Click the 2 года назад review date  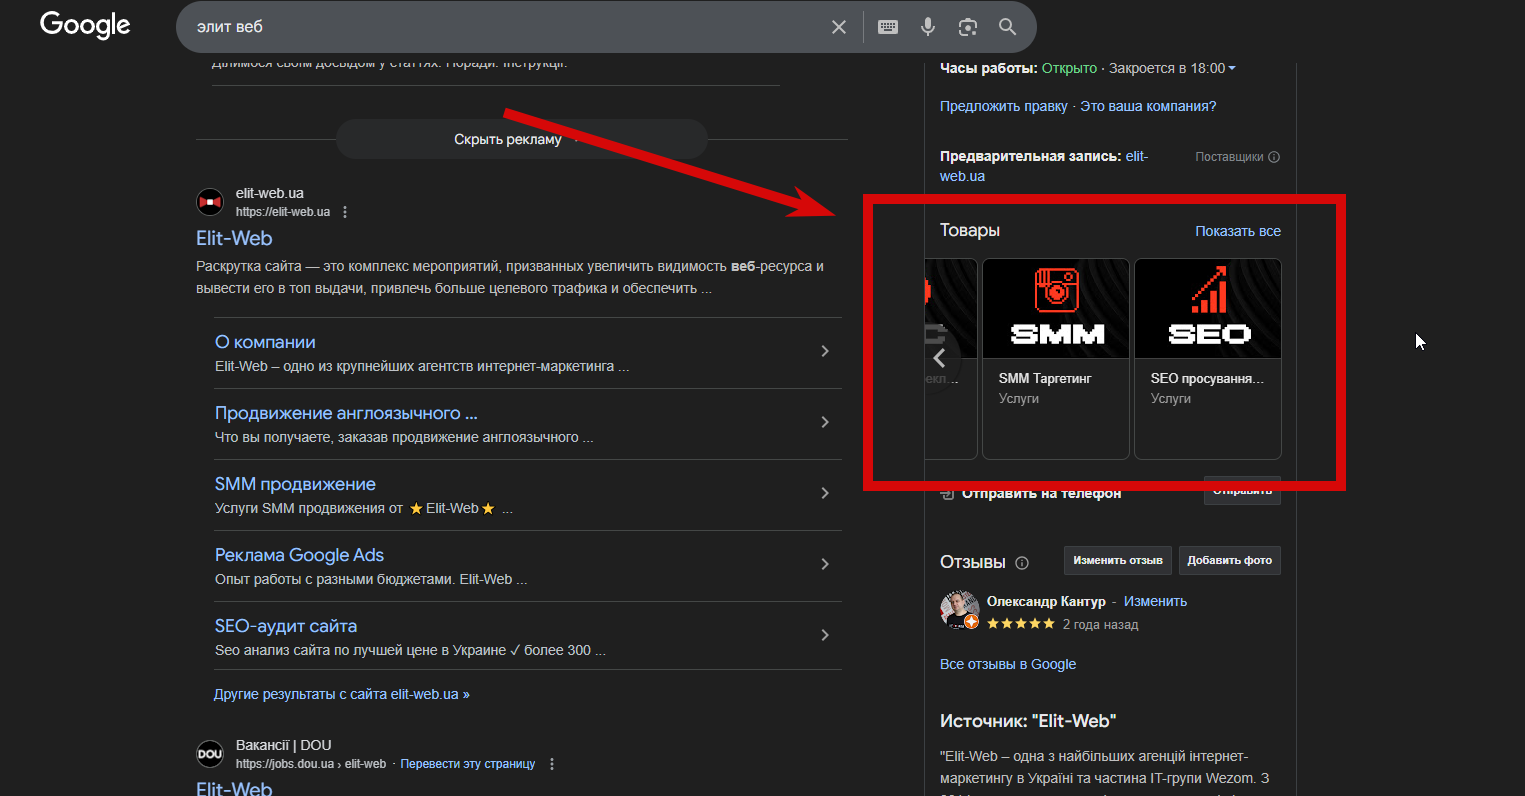tap(1100, 624)
